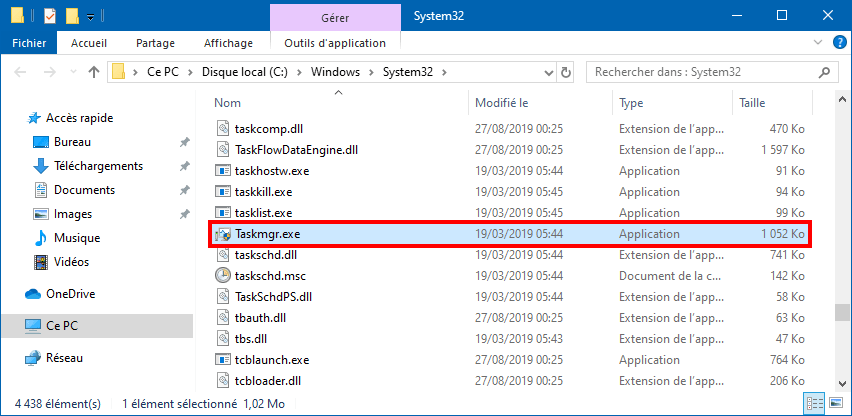The image size is (852, 416).
Task: Select the taskhostw.exe application icon
Action: coord(223,171)
